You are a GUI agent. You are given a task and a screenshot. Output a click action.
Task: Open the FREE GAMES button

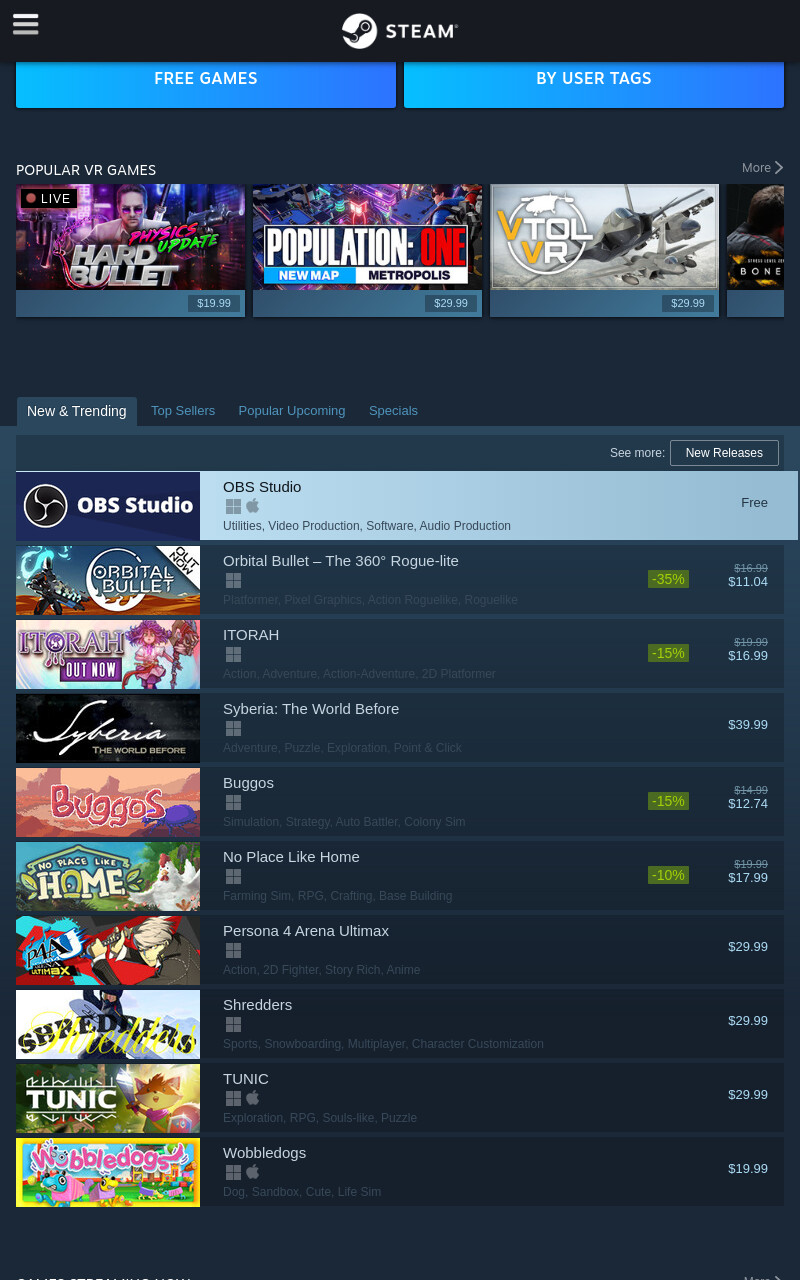206,79
